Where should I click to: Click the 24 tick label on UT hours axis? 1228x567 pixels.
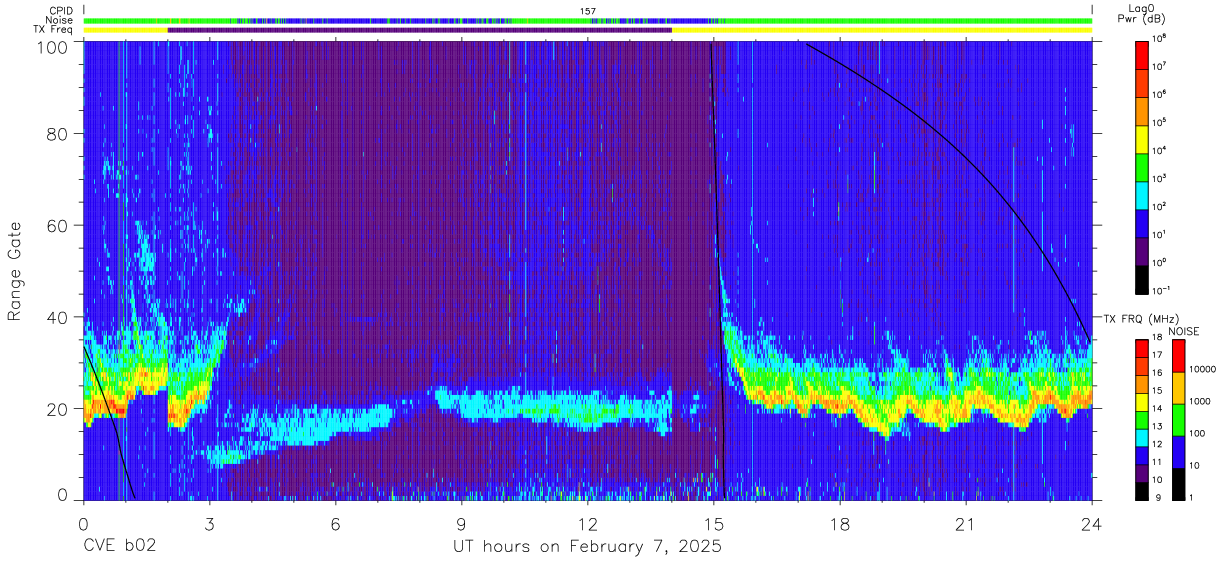pyautogui.click(x=1092, y=524)
